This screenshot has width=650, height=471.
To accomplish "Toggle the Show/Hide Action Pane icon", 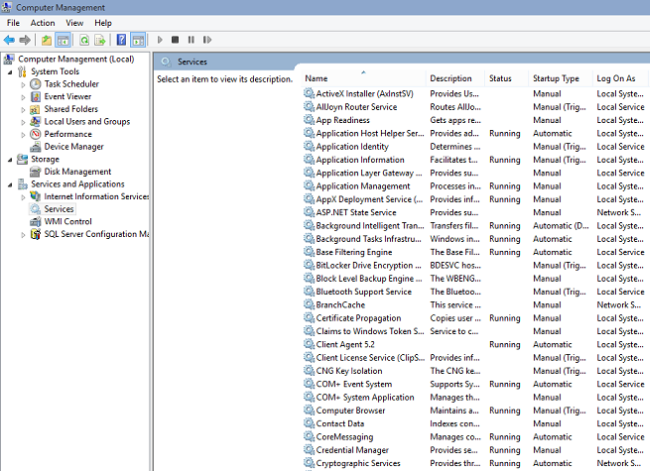I will 138,40.
